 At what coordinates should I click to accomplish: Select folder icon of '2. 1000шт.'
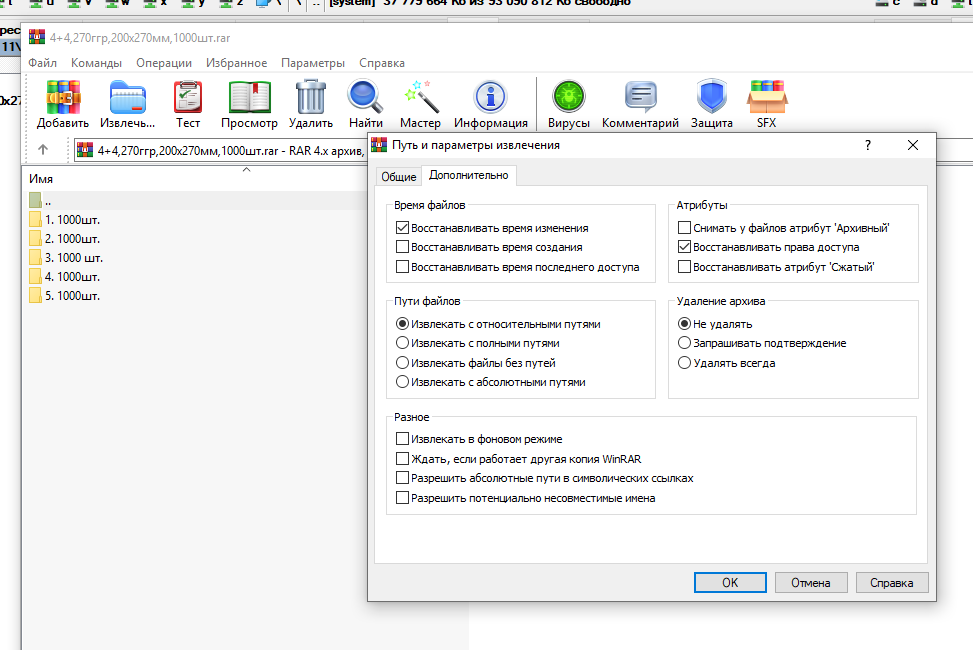35,239
